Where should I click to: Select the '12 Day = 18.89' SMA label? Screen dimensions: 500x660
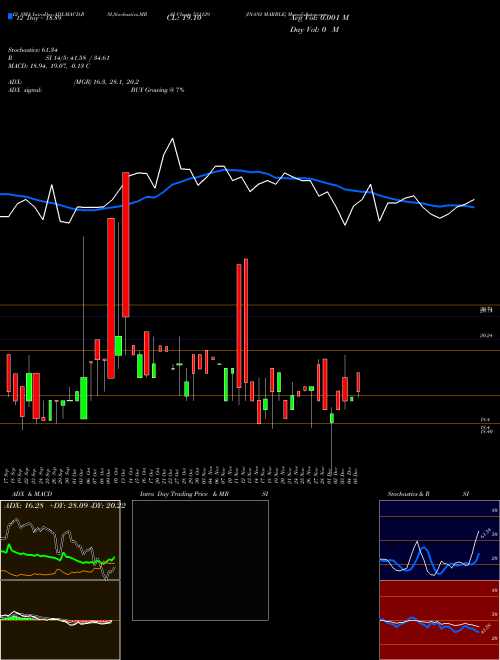[38, 18]
